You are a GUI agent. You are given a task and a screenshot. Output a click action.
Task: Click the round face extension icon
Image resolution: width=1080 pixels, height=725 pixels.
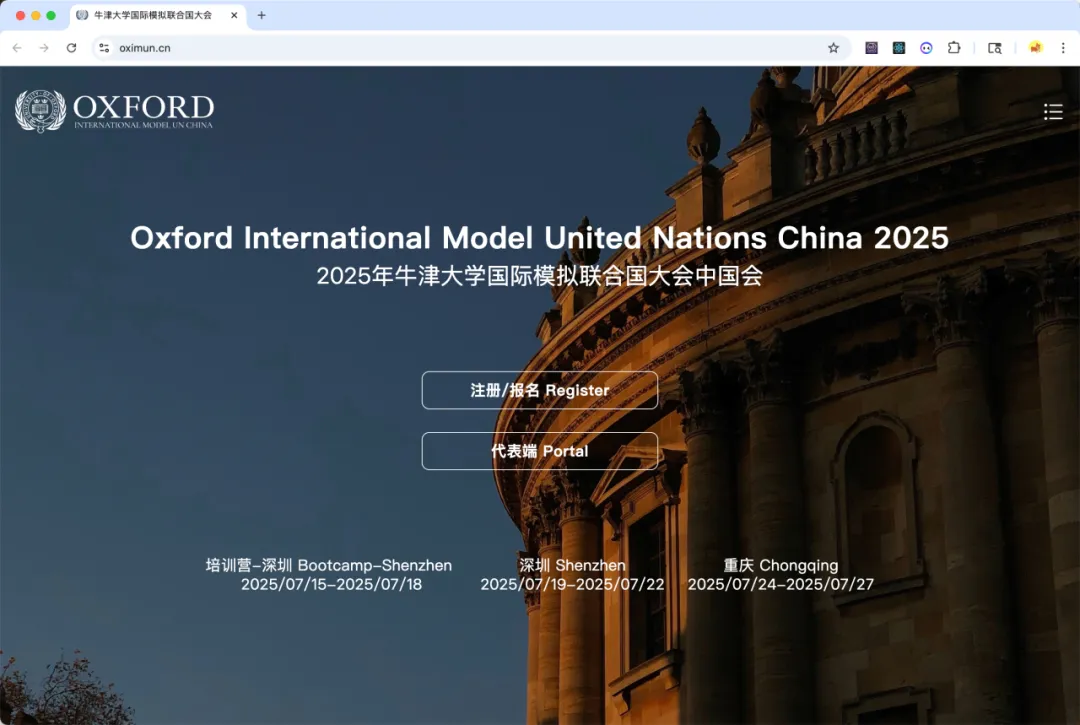point(926,48)
